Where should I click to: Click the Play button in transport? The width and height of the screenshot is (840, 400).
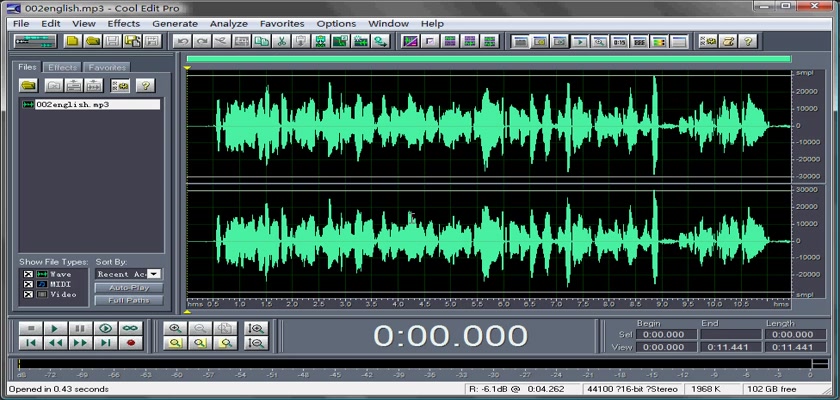point(55,328)
